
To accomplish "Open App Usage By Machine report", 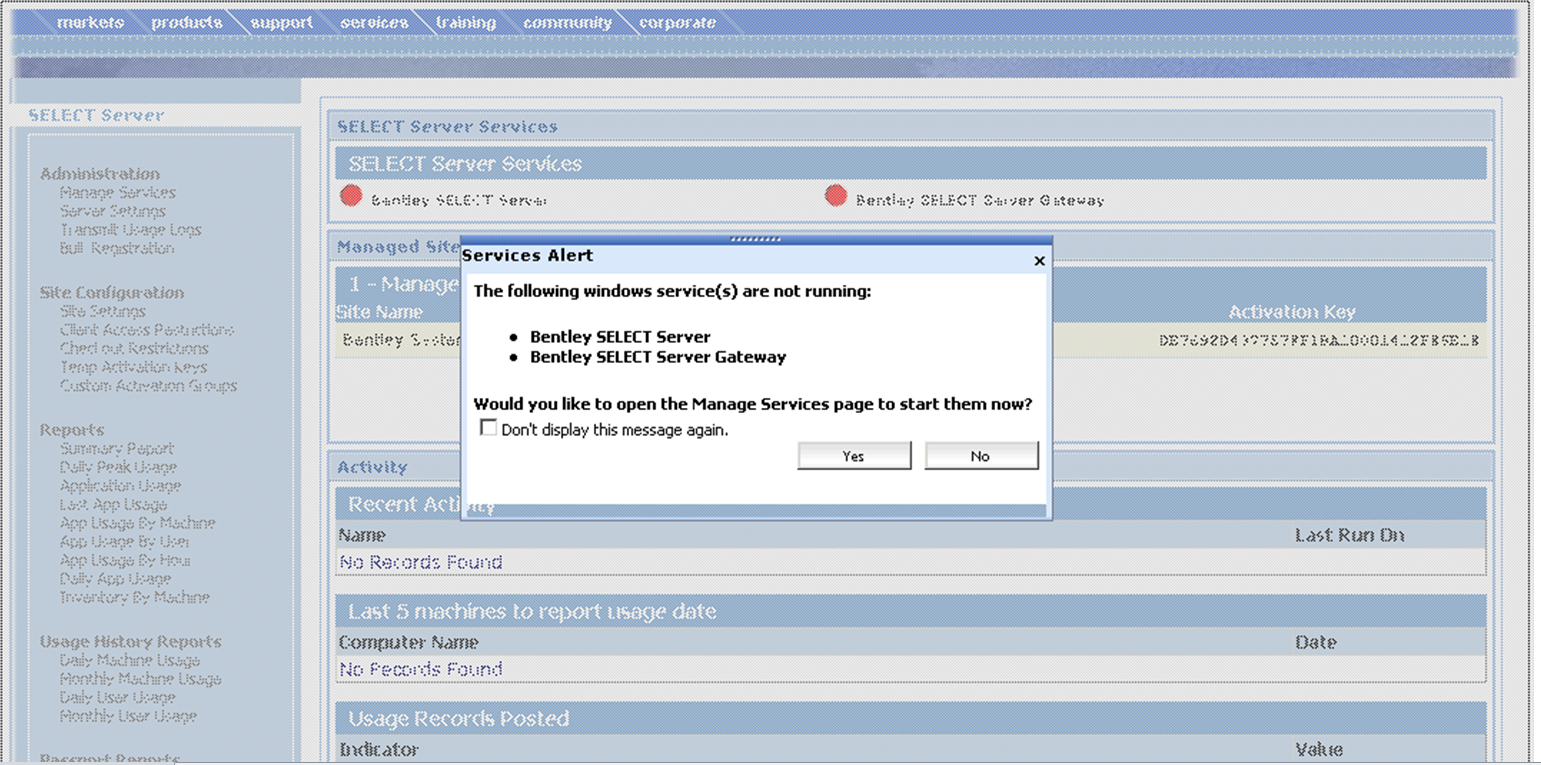I will (137, 523).
